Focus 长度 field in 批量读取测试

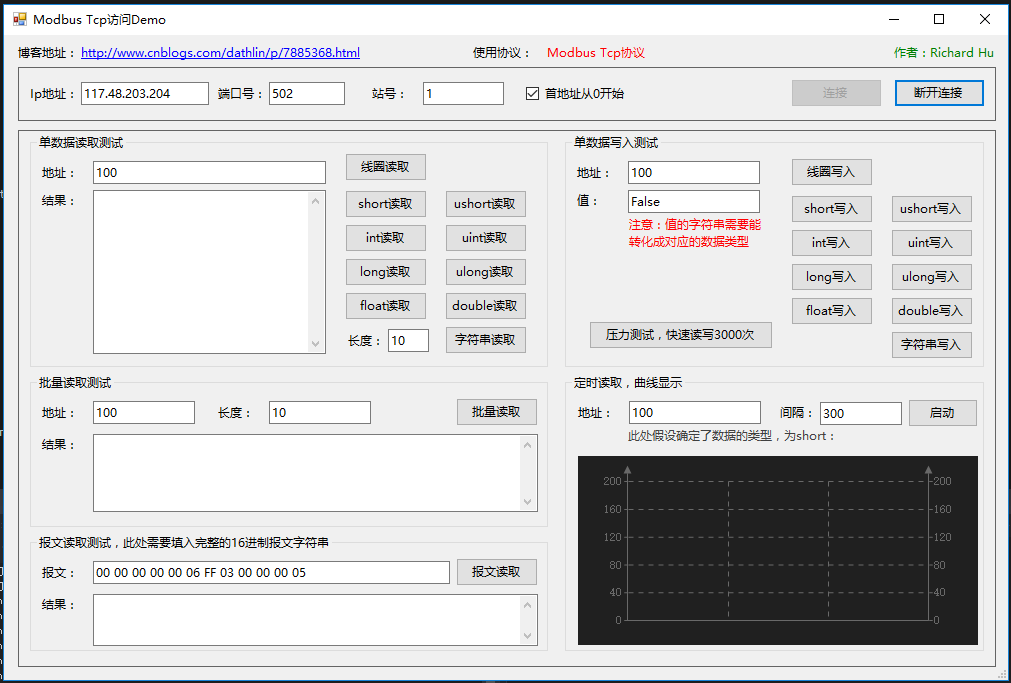coord(320,413)
